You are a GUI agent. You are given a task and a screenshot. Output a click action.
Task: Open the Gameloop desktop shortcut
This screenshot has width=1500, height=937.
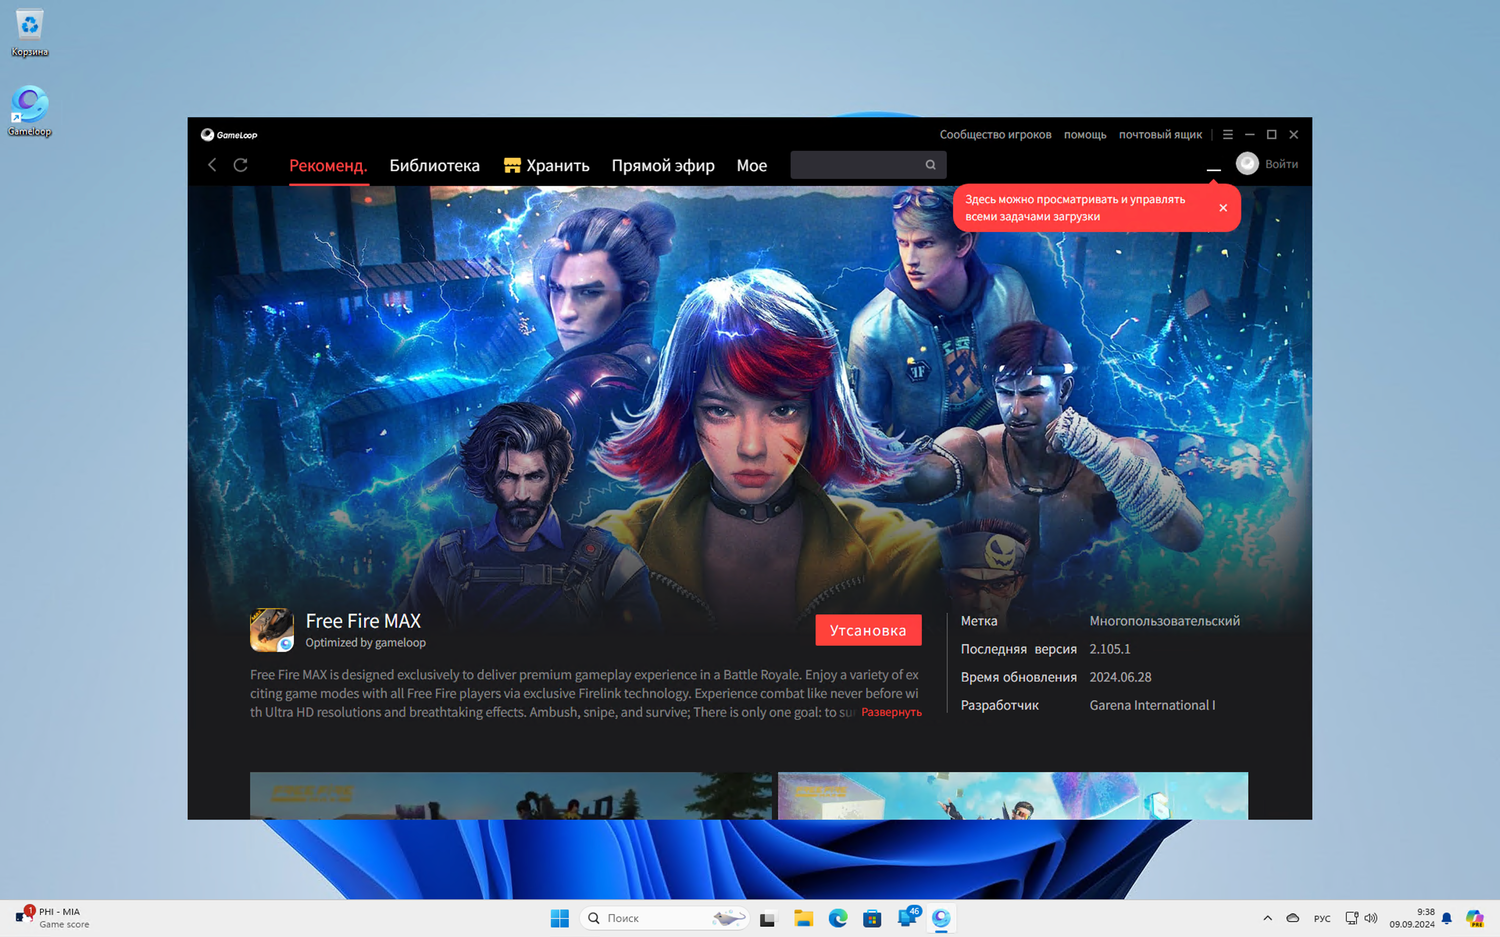tap(30, 111)
